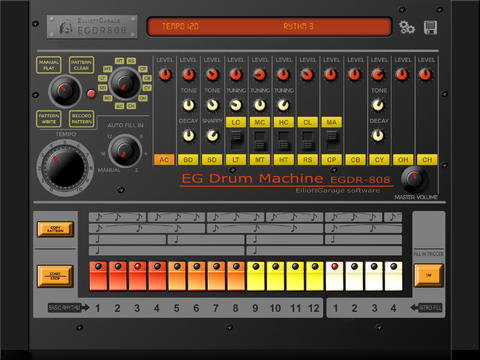Viewport: 480px width, 360px height.
Task: Click the LT tuning knob
Action: click(236, 105)
